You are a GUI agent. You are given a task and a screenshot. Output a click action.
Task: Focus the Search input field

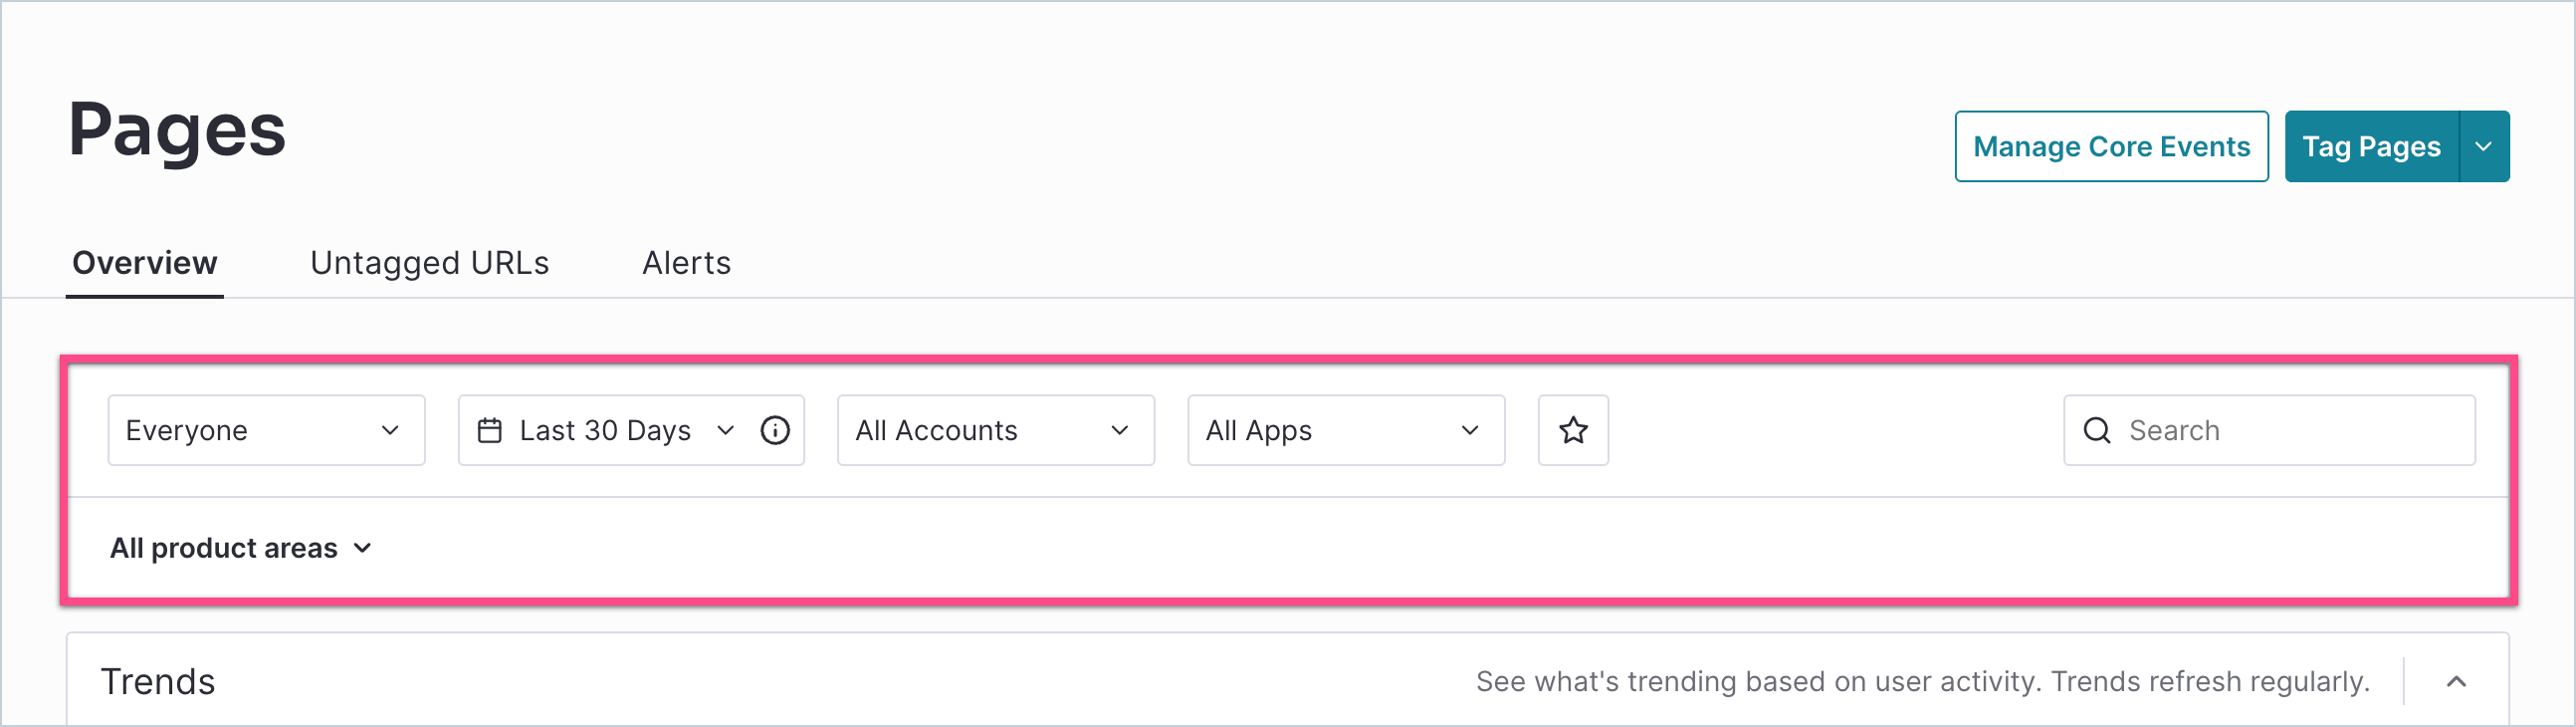(2290, 430)
